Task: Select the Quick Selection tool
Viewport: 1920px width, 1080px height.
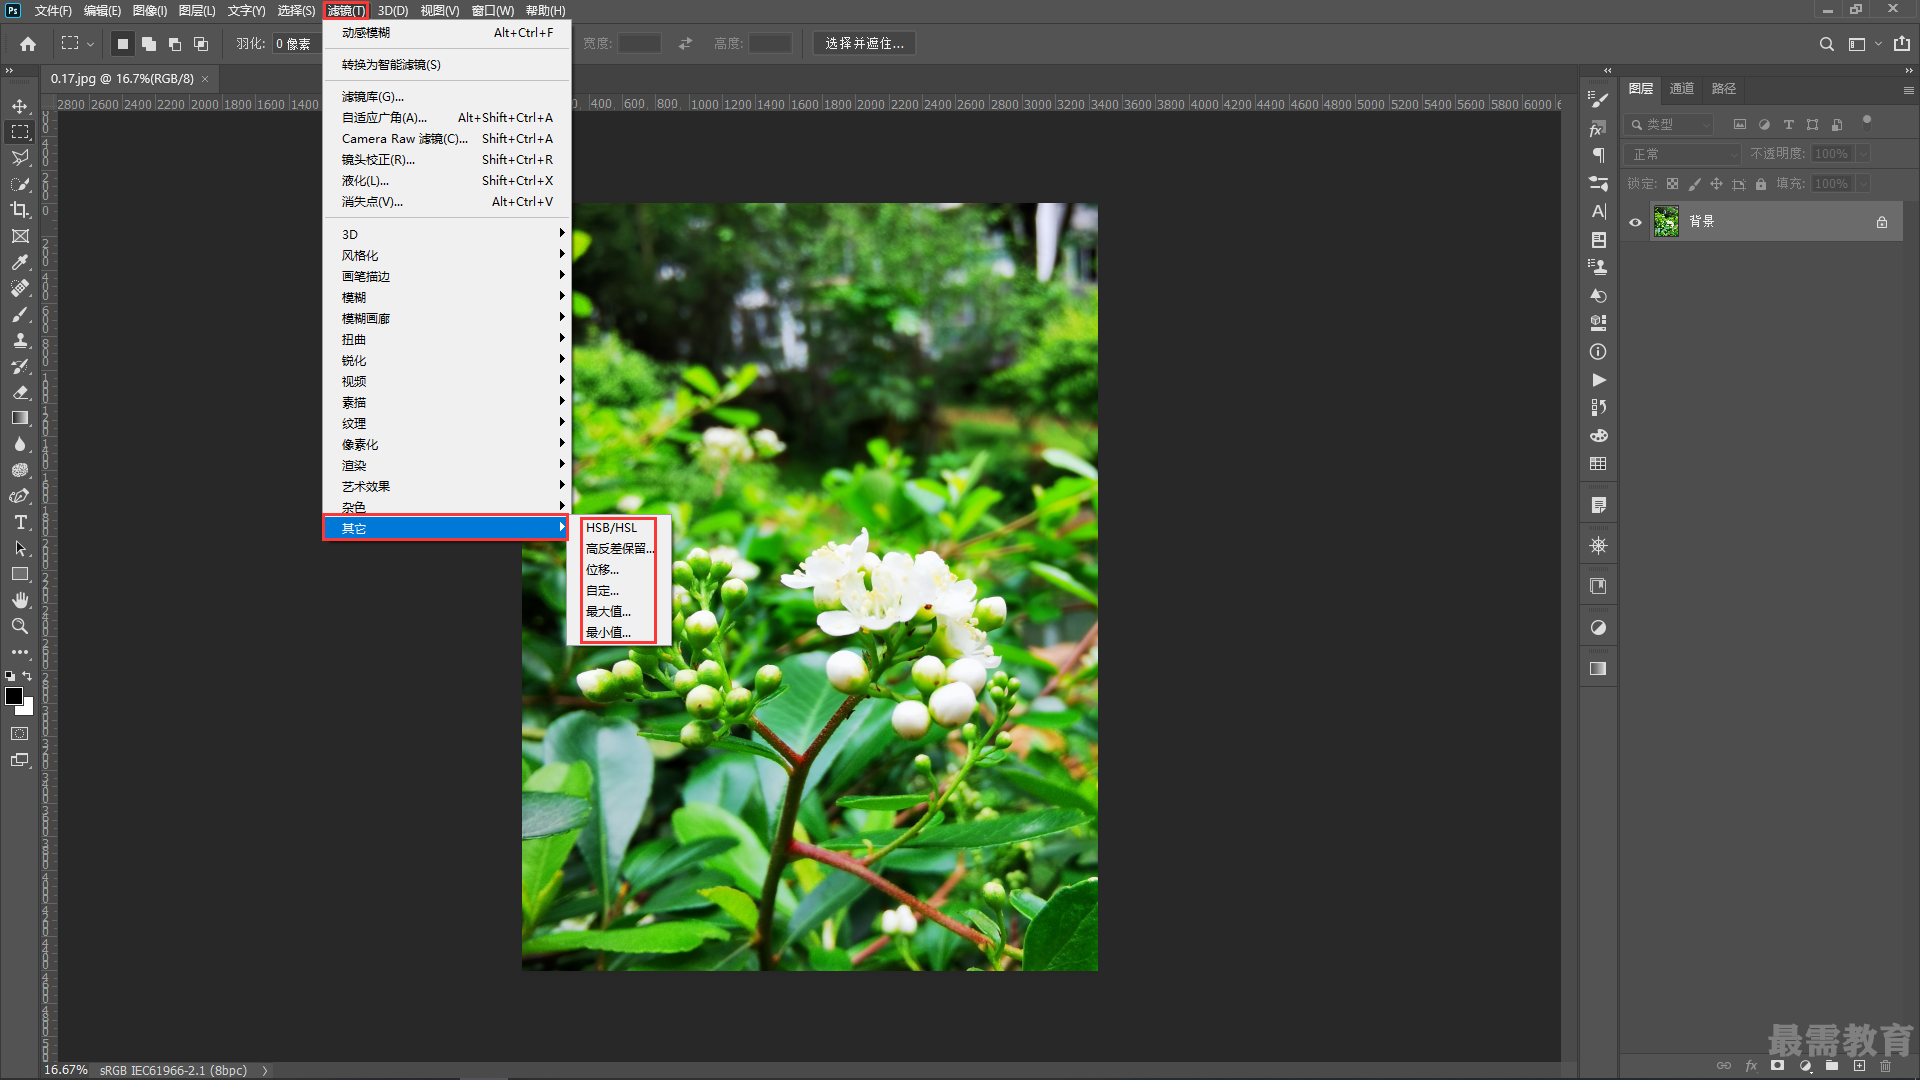Action: coord(20,184)
